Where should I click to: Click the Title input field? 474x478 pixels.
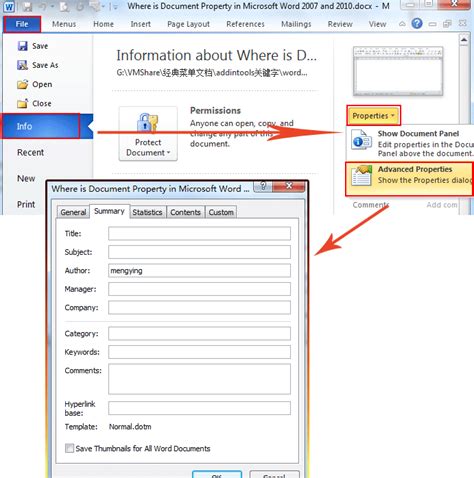199,233
